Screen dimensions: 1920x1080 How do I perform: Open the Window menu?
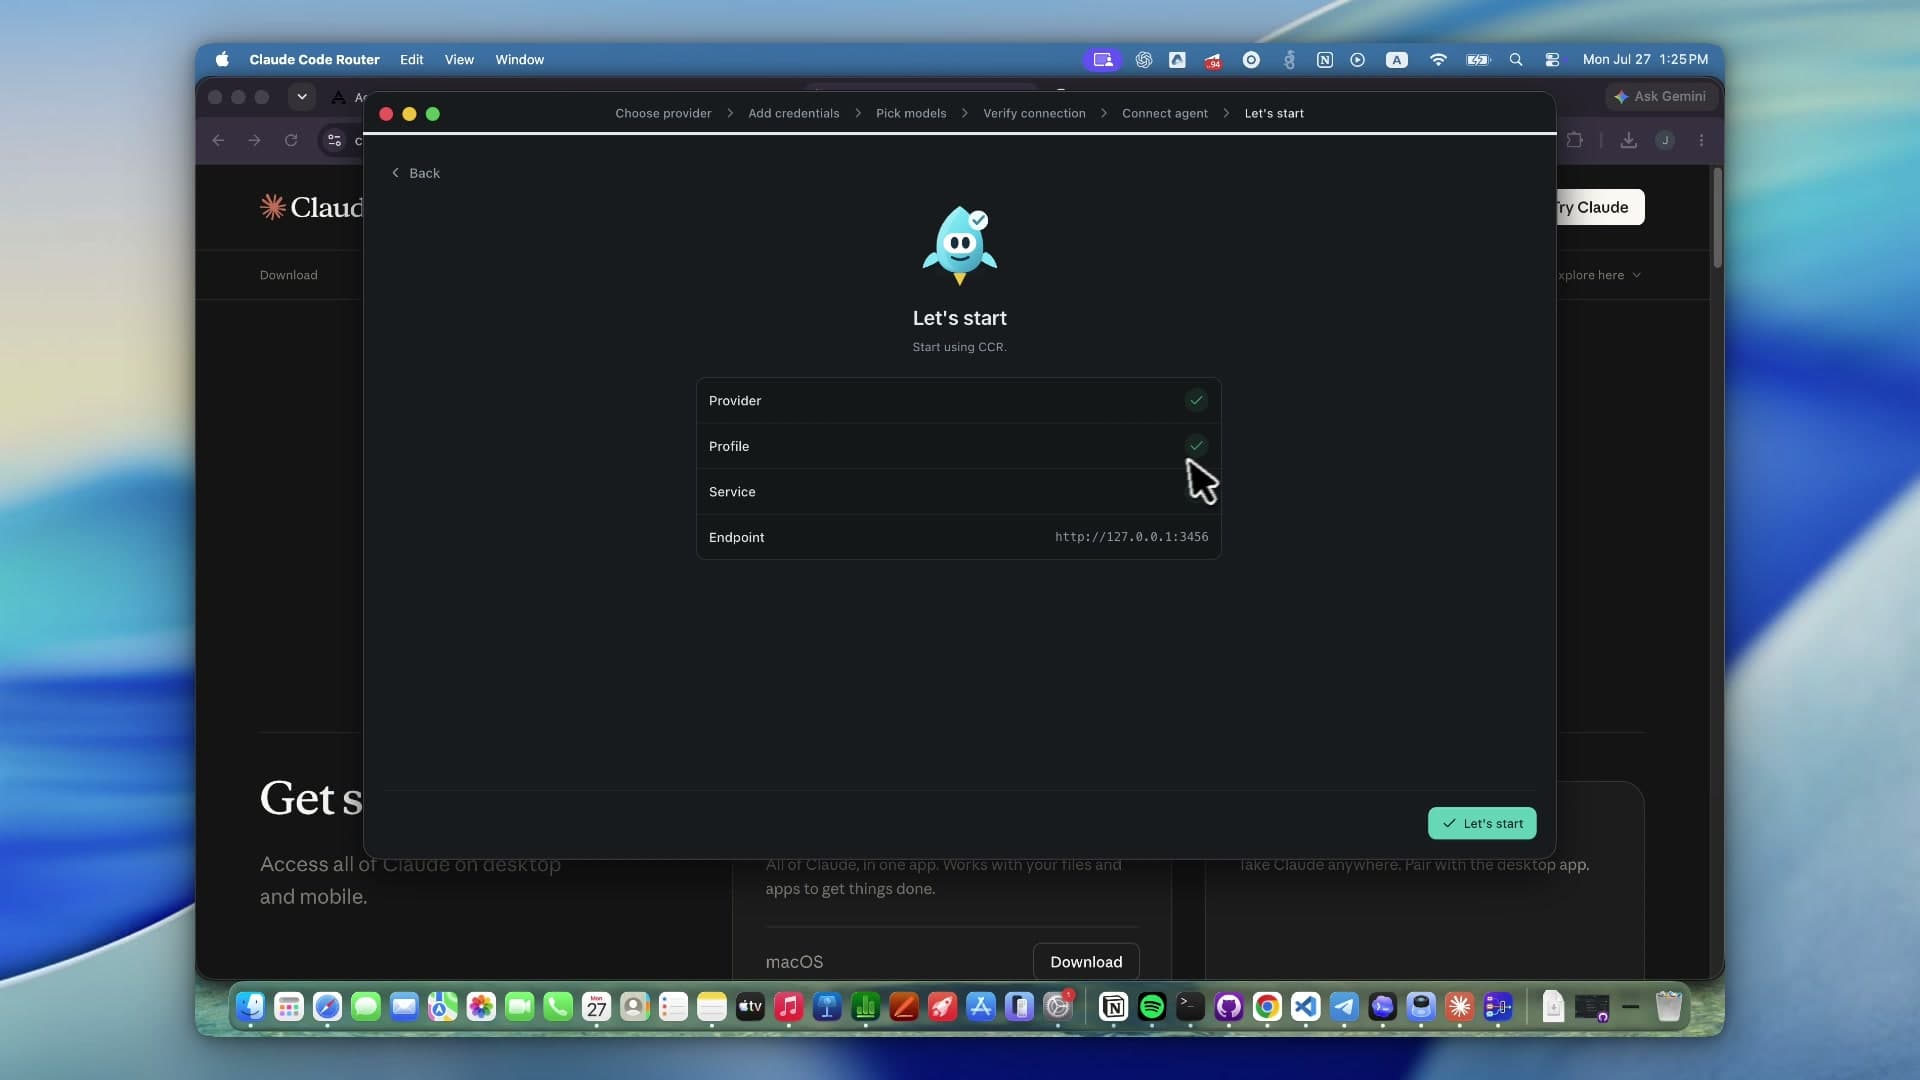pyautogui.click(x=519, y=59)
